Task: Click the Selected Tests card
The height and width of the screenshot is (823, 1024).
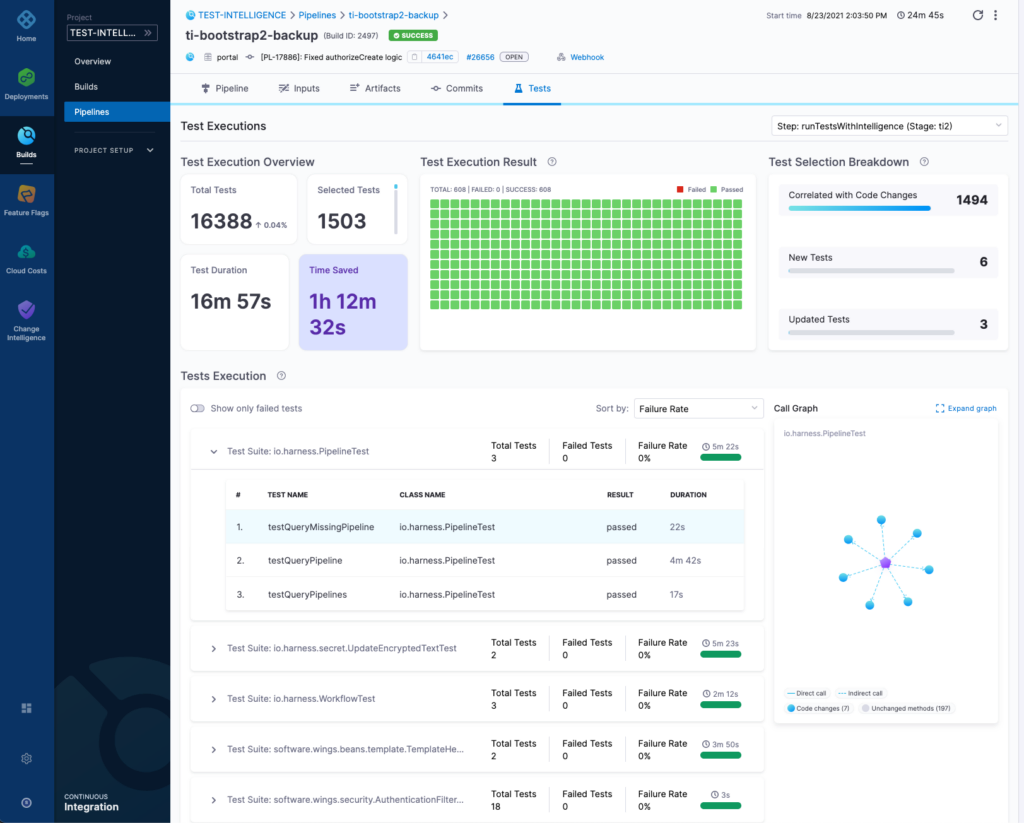Action: click(x=357, y=208)
